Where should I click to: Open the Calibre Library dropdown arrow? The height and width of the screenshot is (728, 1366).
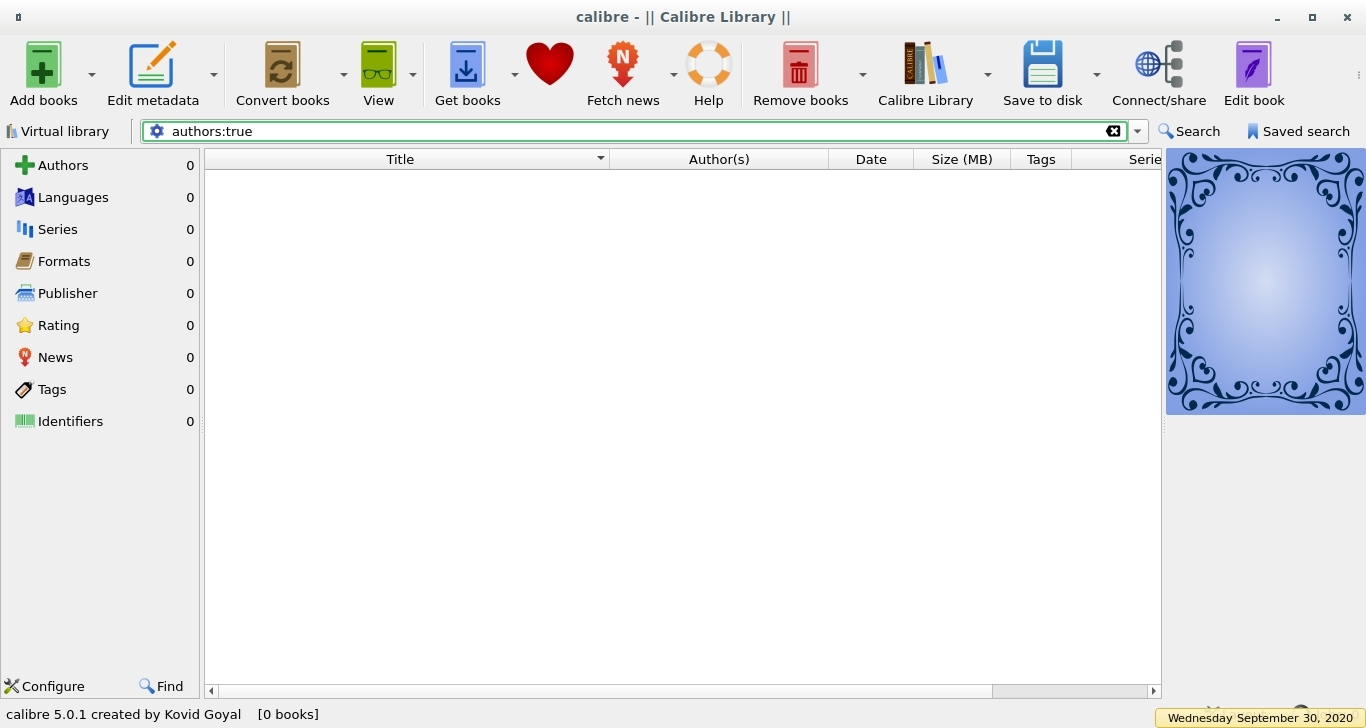coord(987,75)
